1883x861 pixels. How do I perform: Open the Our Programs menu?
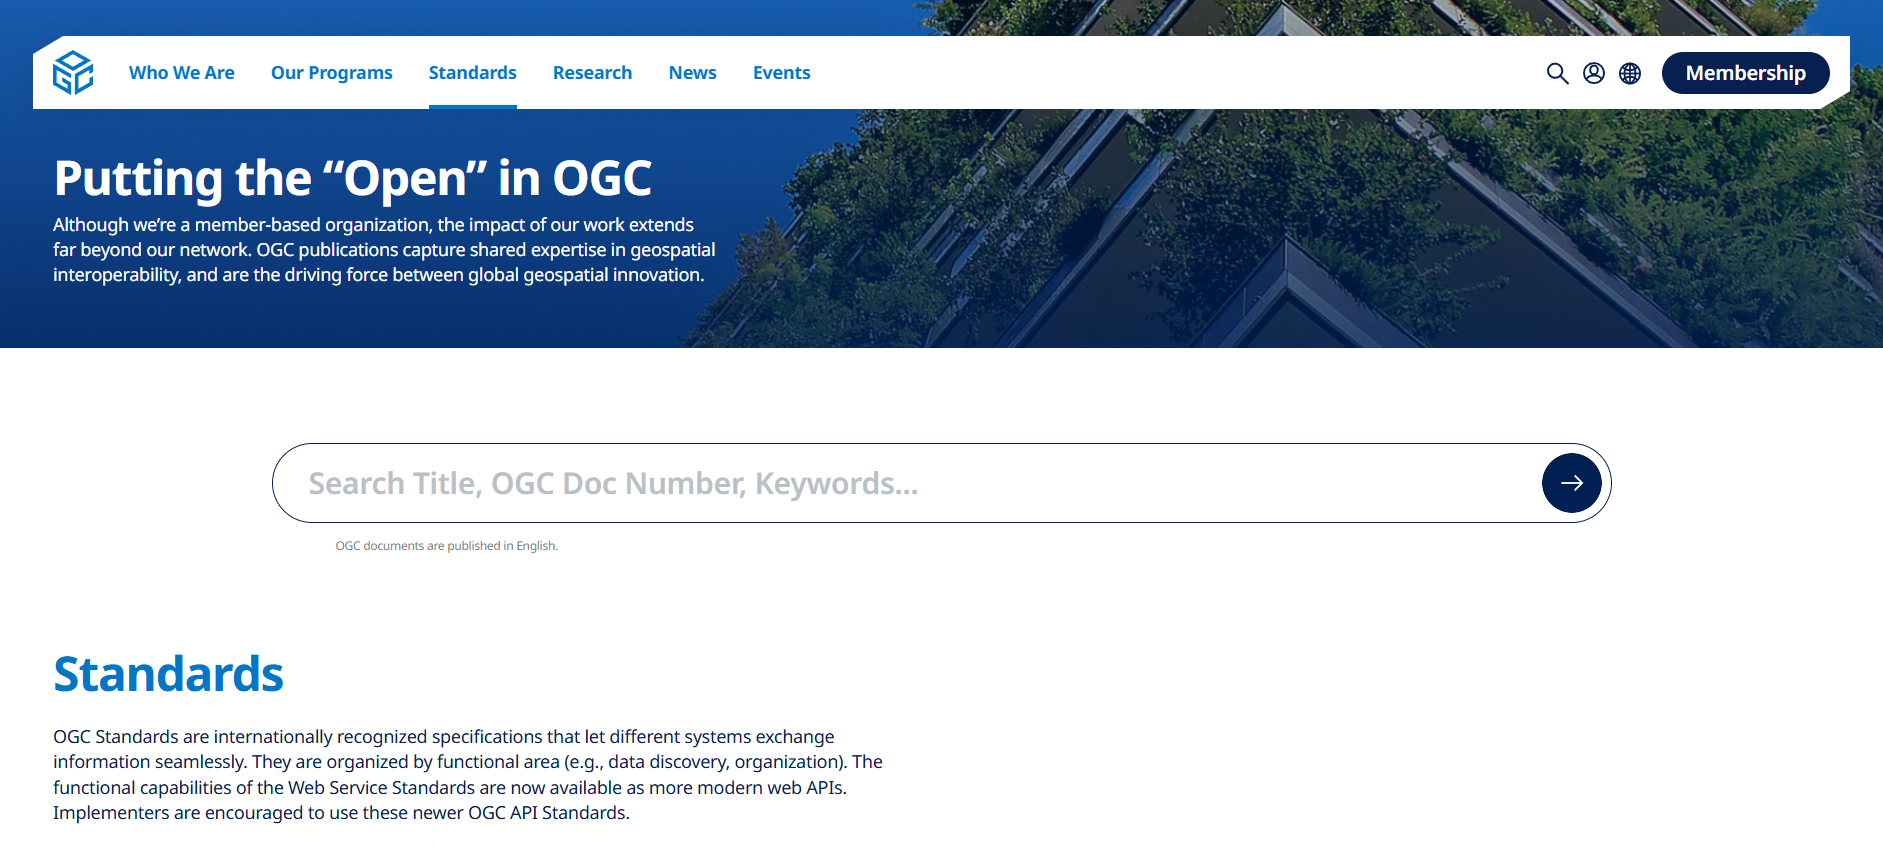[332, 73]
